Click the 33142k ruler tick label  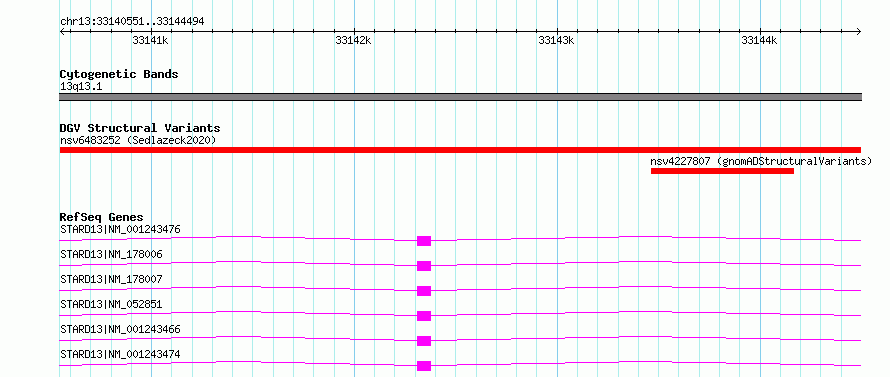pyautogui.click(x=354, y=40)
